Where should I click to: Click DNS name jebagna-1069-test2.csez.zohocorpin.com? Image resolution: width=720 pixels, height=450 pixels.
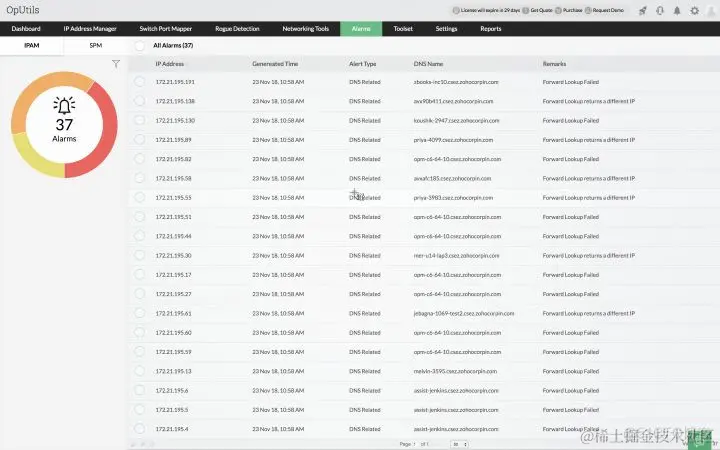tap(464, 313)
